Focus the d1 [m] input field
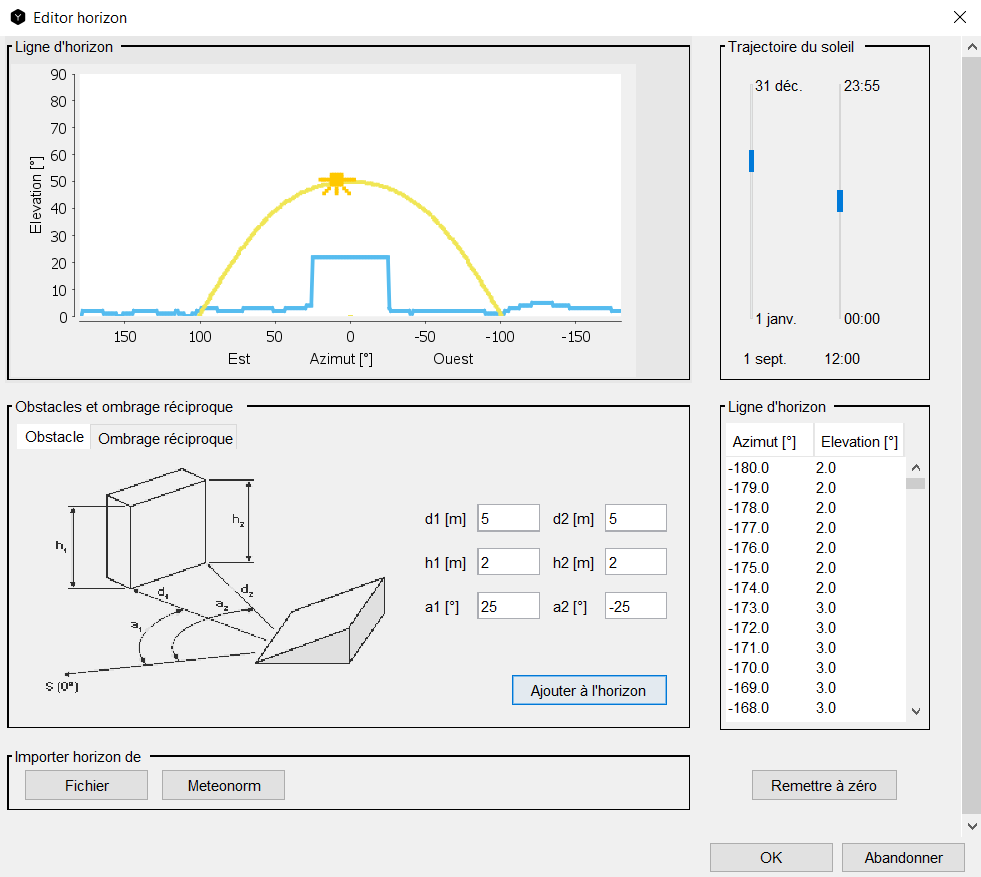 tap(508, 518)
